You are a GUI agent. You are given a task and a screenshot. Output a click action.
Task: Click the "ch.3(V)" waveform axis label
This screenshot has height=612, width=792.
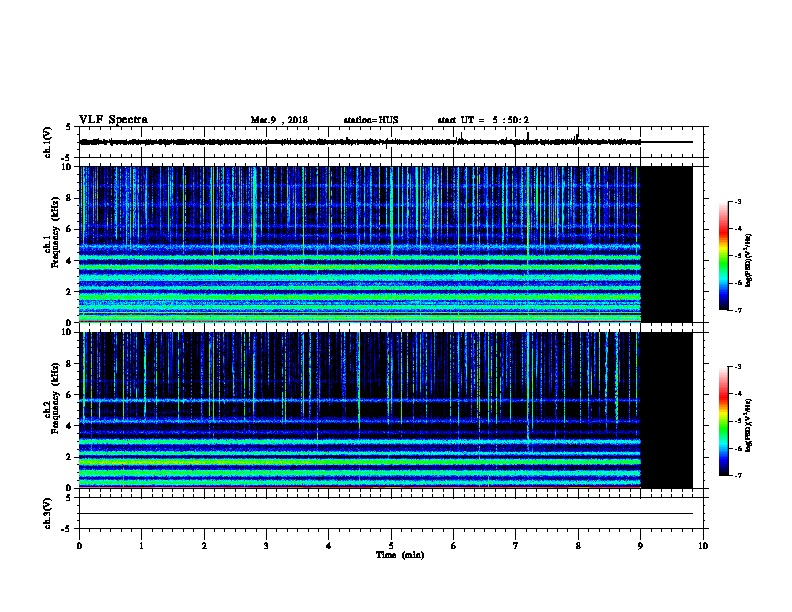47,513
